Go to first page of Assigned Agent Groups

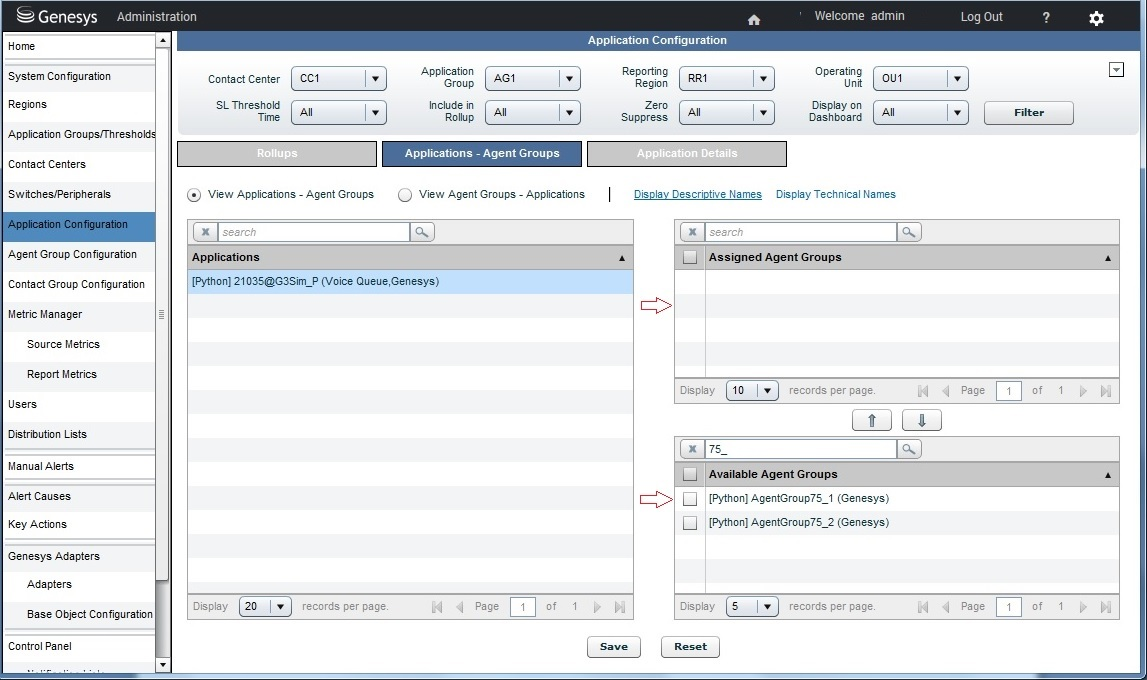922,391
